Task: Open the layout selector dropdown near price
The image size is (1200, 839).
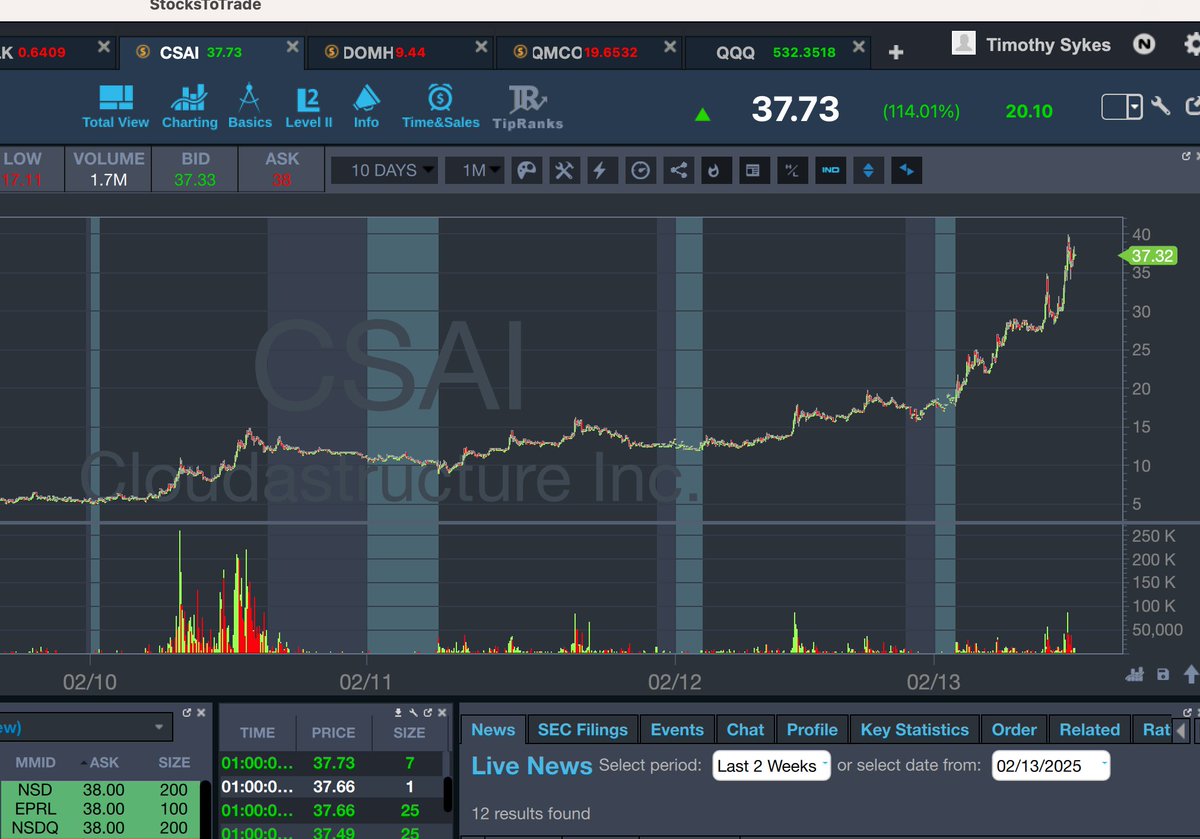Action: point(1122,107)
